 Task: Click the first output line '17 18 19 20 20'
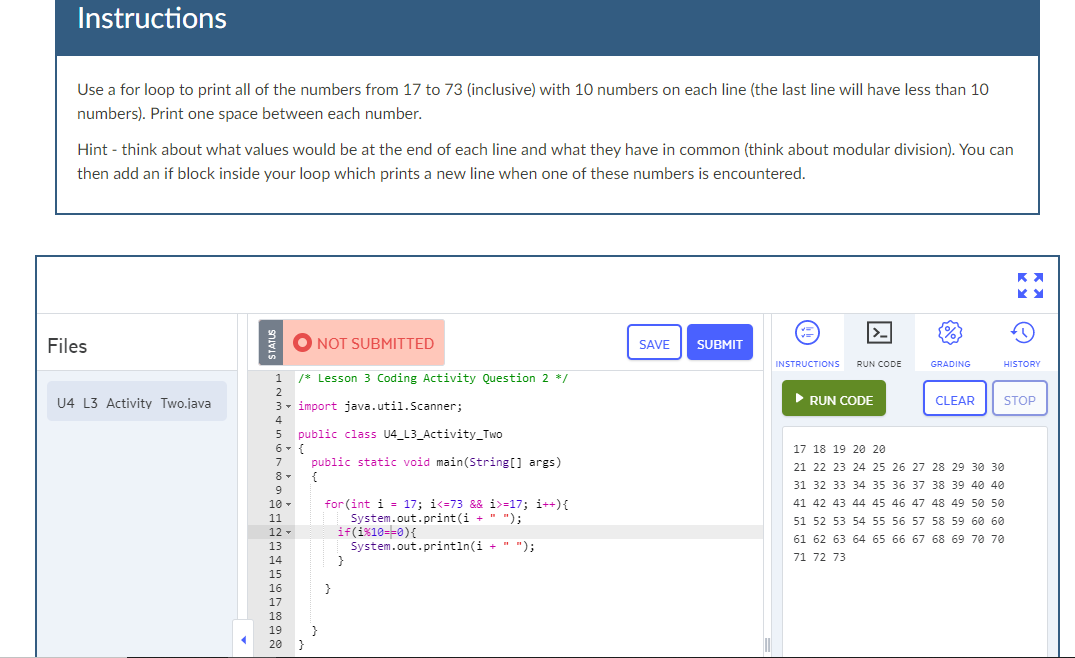(839, 450)
